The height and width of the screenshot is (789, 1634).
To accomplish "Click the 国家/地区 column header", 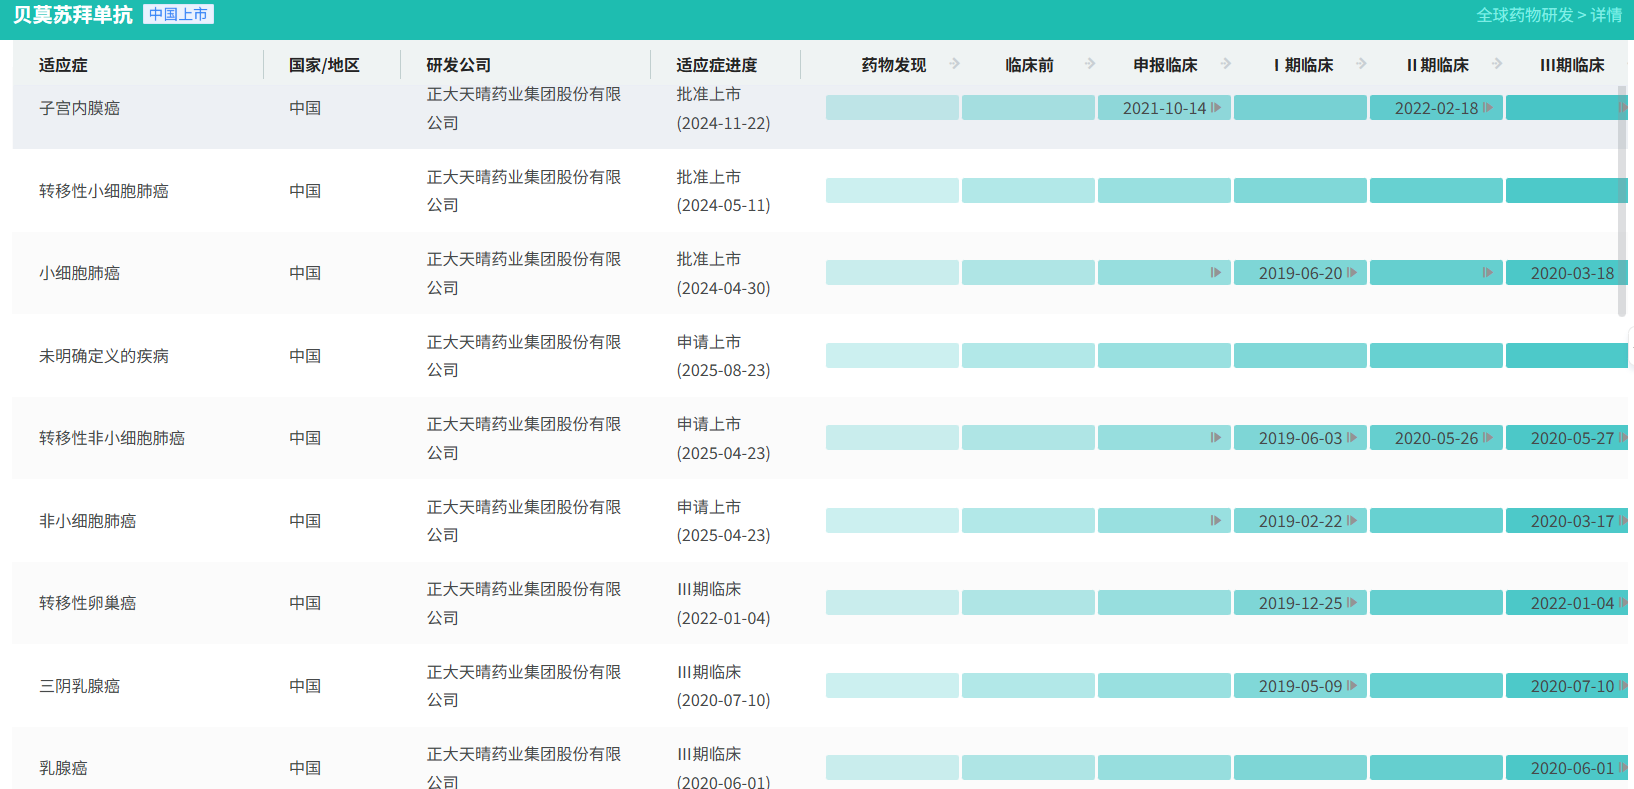I will (x=324, y=65).
